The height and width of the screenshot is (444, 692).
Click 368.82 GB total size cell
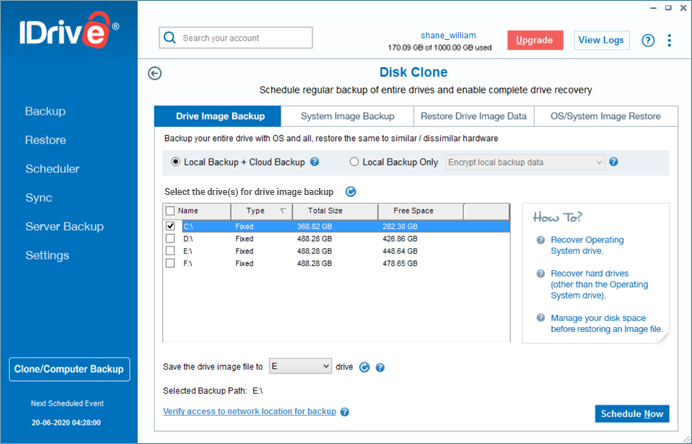(x=314, y=226)
